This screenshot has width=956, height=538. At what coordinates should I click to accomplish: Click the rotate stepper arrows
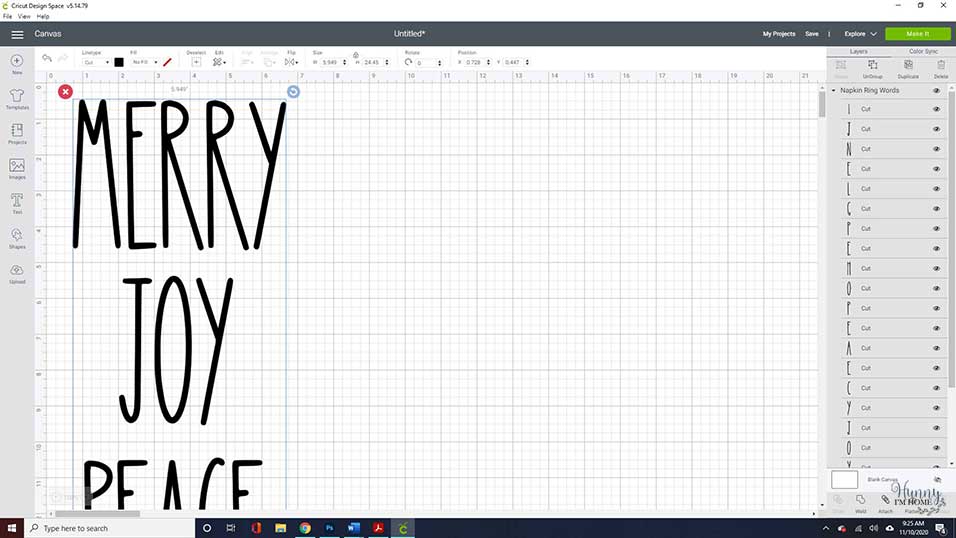440,63
